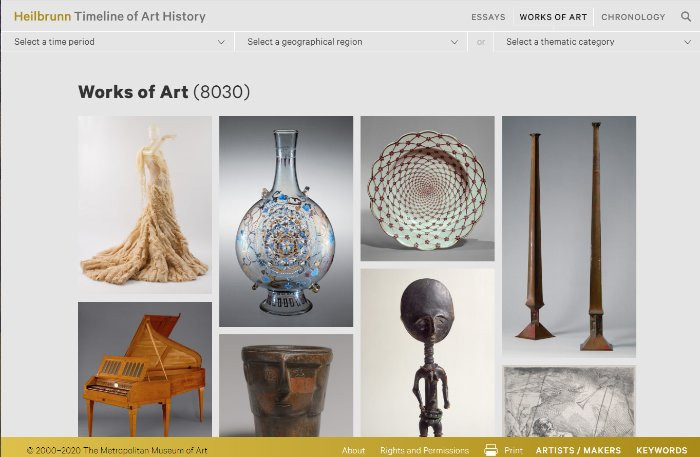
Task: Go to the Essays tab
Action: (488, 17)
